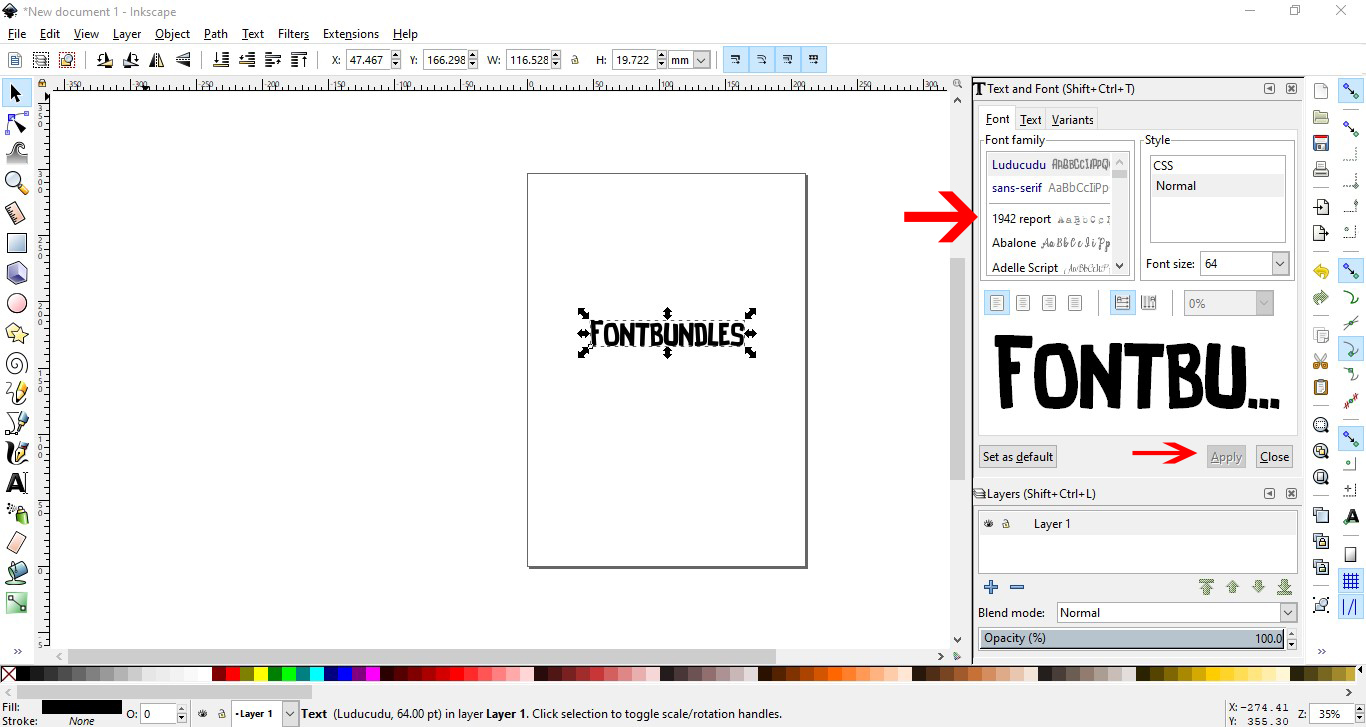
Task: Toggle vertical text layout button
Action: coord(1149,302)
